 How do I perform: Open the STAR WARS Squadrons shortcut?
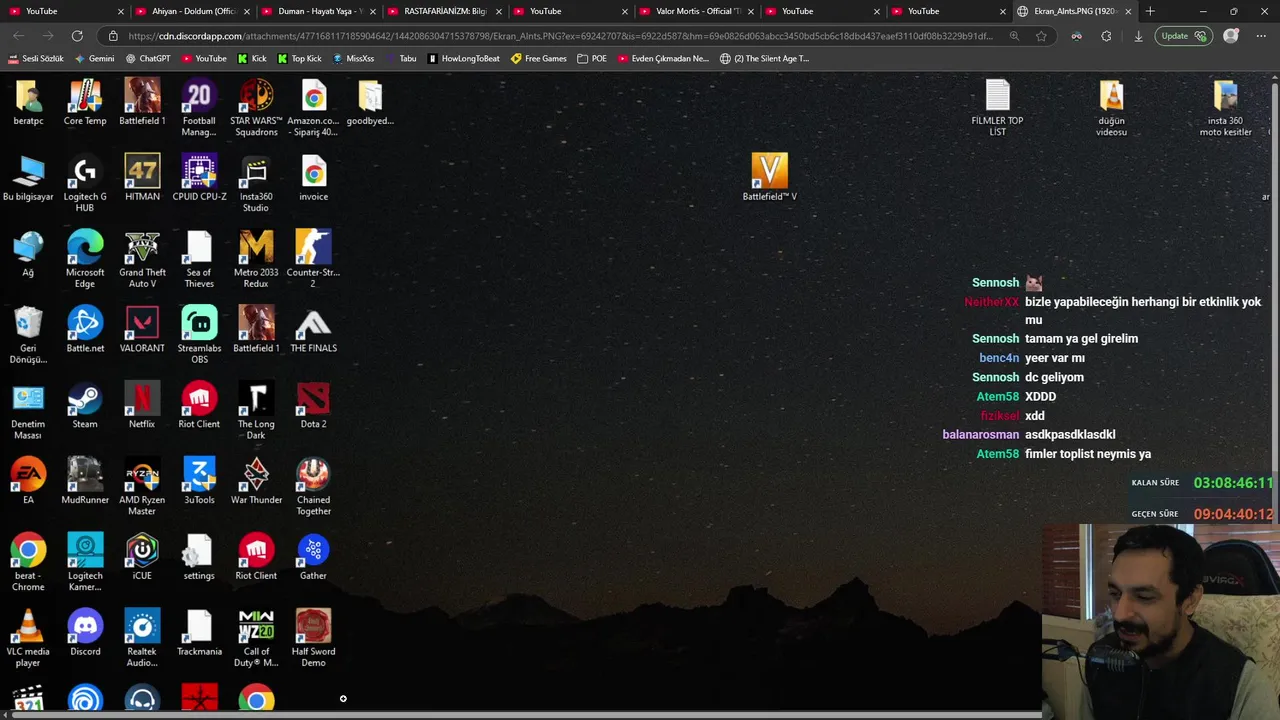pos(256,108)
